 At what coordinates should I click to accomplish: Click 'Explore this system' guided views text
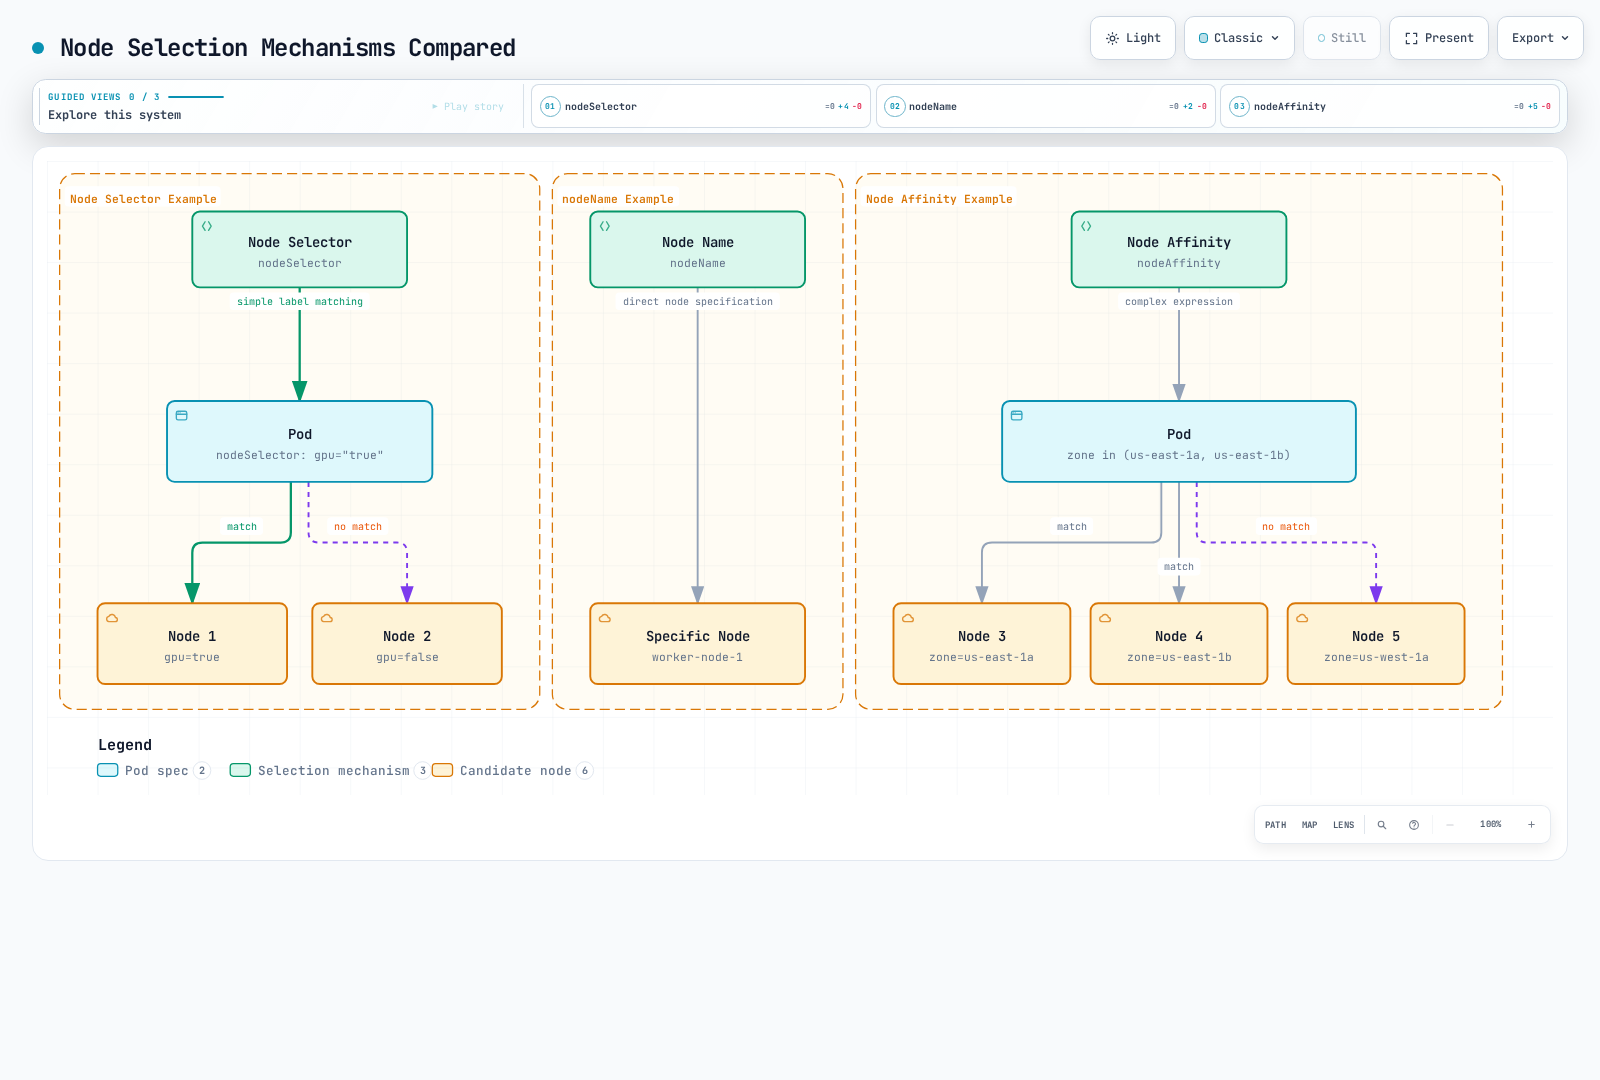115,115
